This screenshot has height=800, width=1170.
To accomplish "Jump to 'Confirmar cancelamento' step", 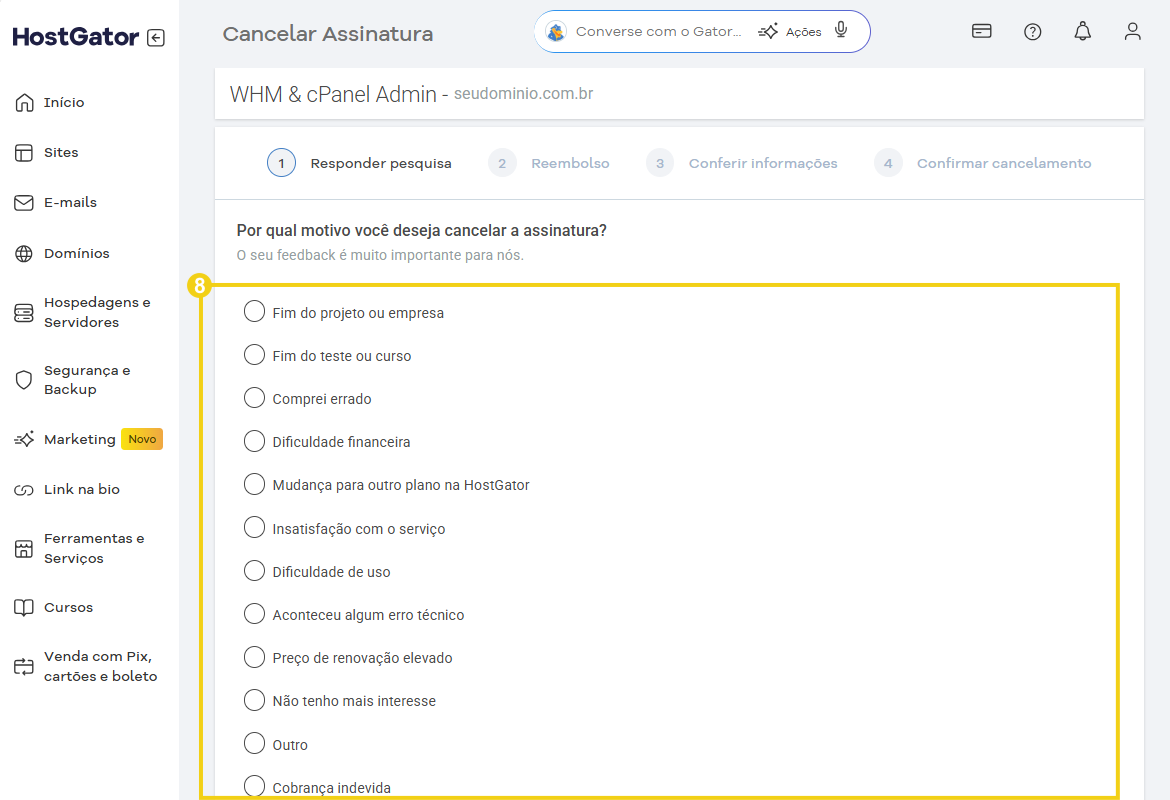I will pyautogui.click(x=1003, y=163).
